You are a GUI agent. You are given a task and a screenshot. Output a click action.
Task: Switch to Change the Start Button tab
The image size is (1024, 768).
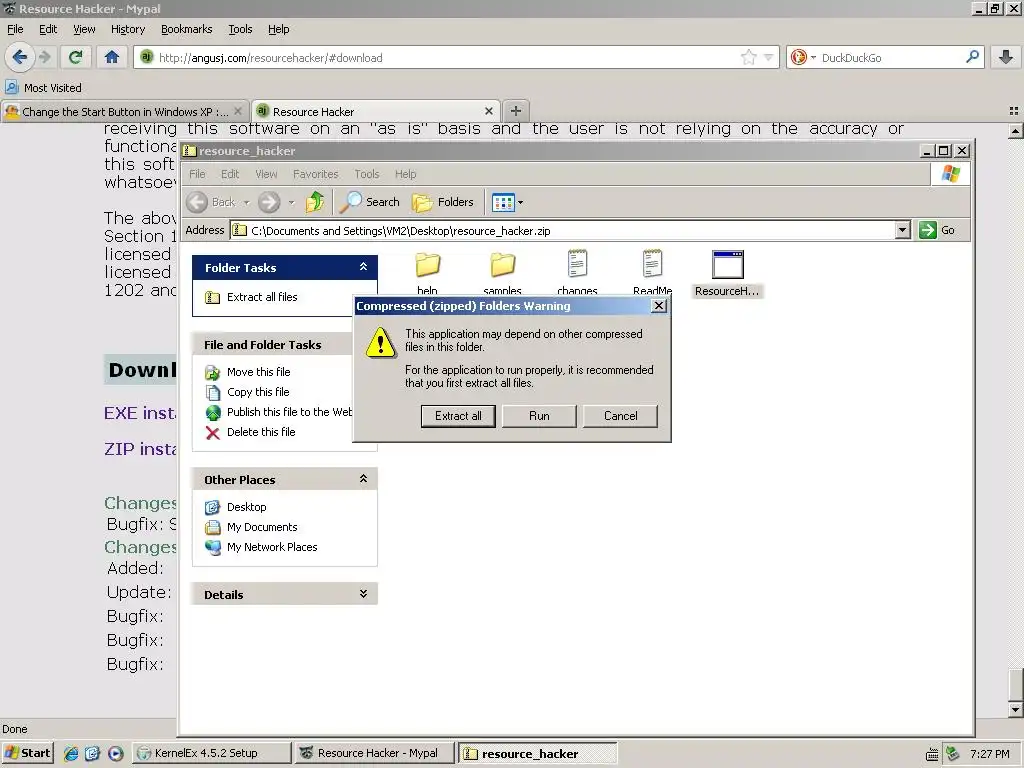point(124,112)
